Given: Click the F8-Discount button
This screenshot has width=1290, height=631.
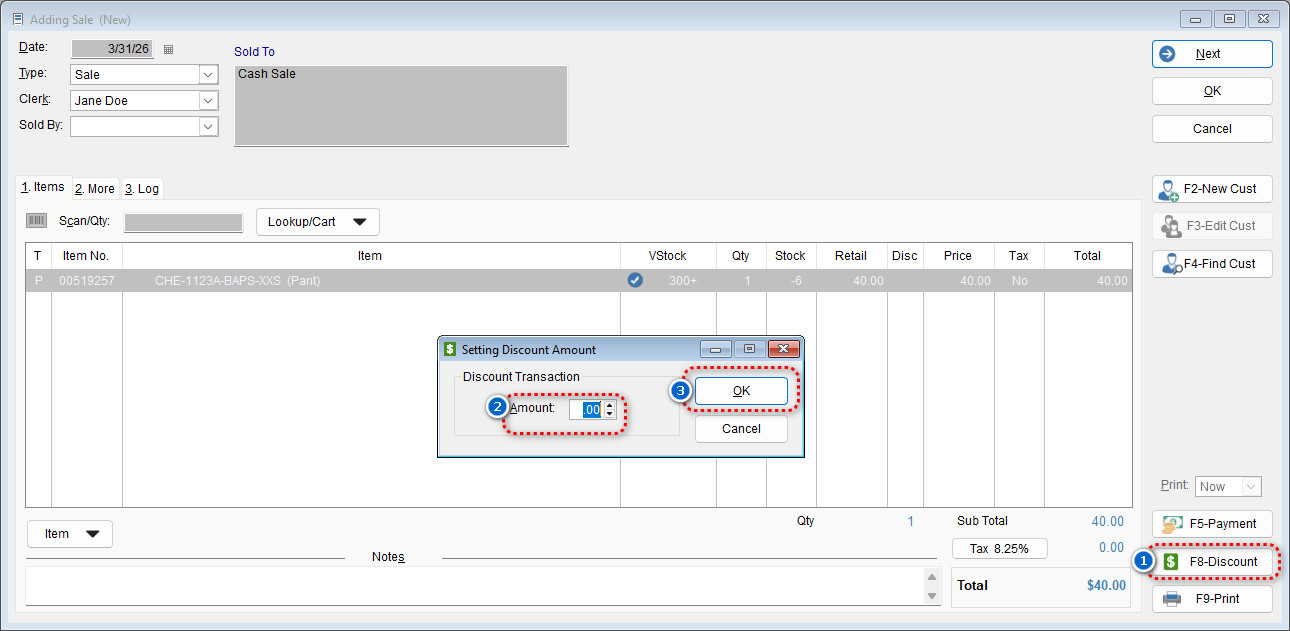Looking at the screenshot, I should [x=1212, y=562].
